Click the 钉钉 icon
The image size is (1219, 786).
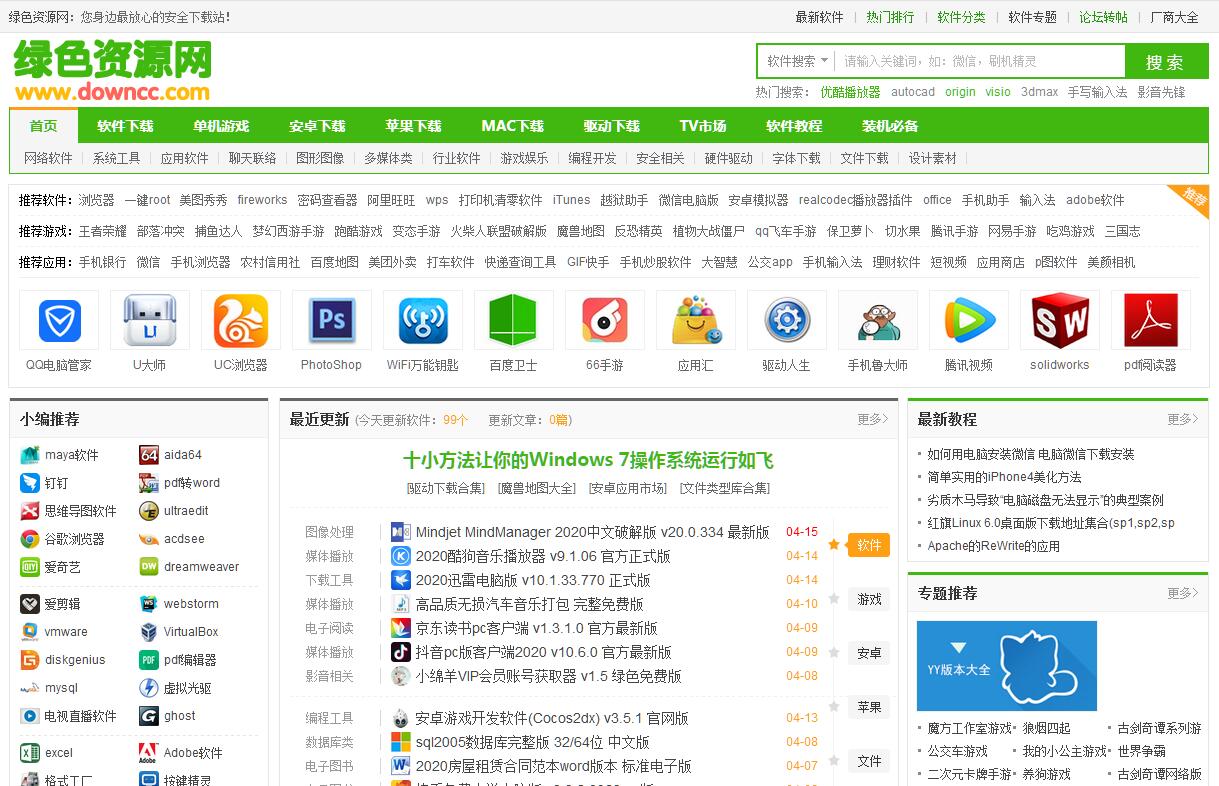pyautogui.click(x=29, y=483)
